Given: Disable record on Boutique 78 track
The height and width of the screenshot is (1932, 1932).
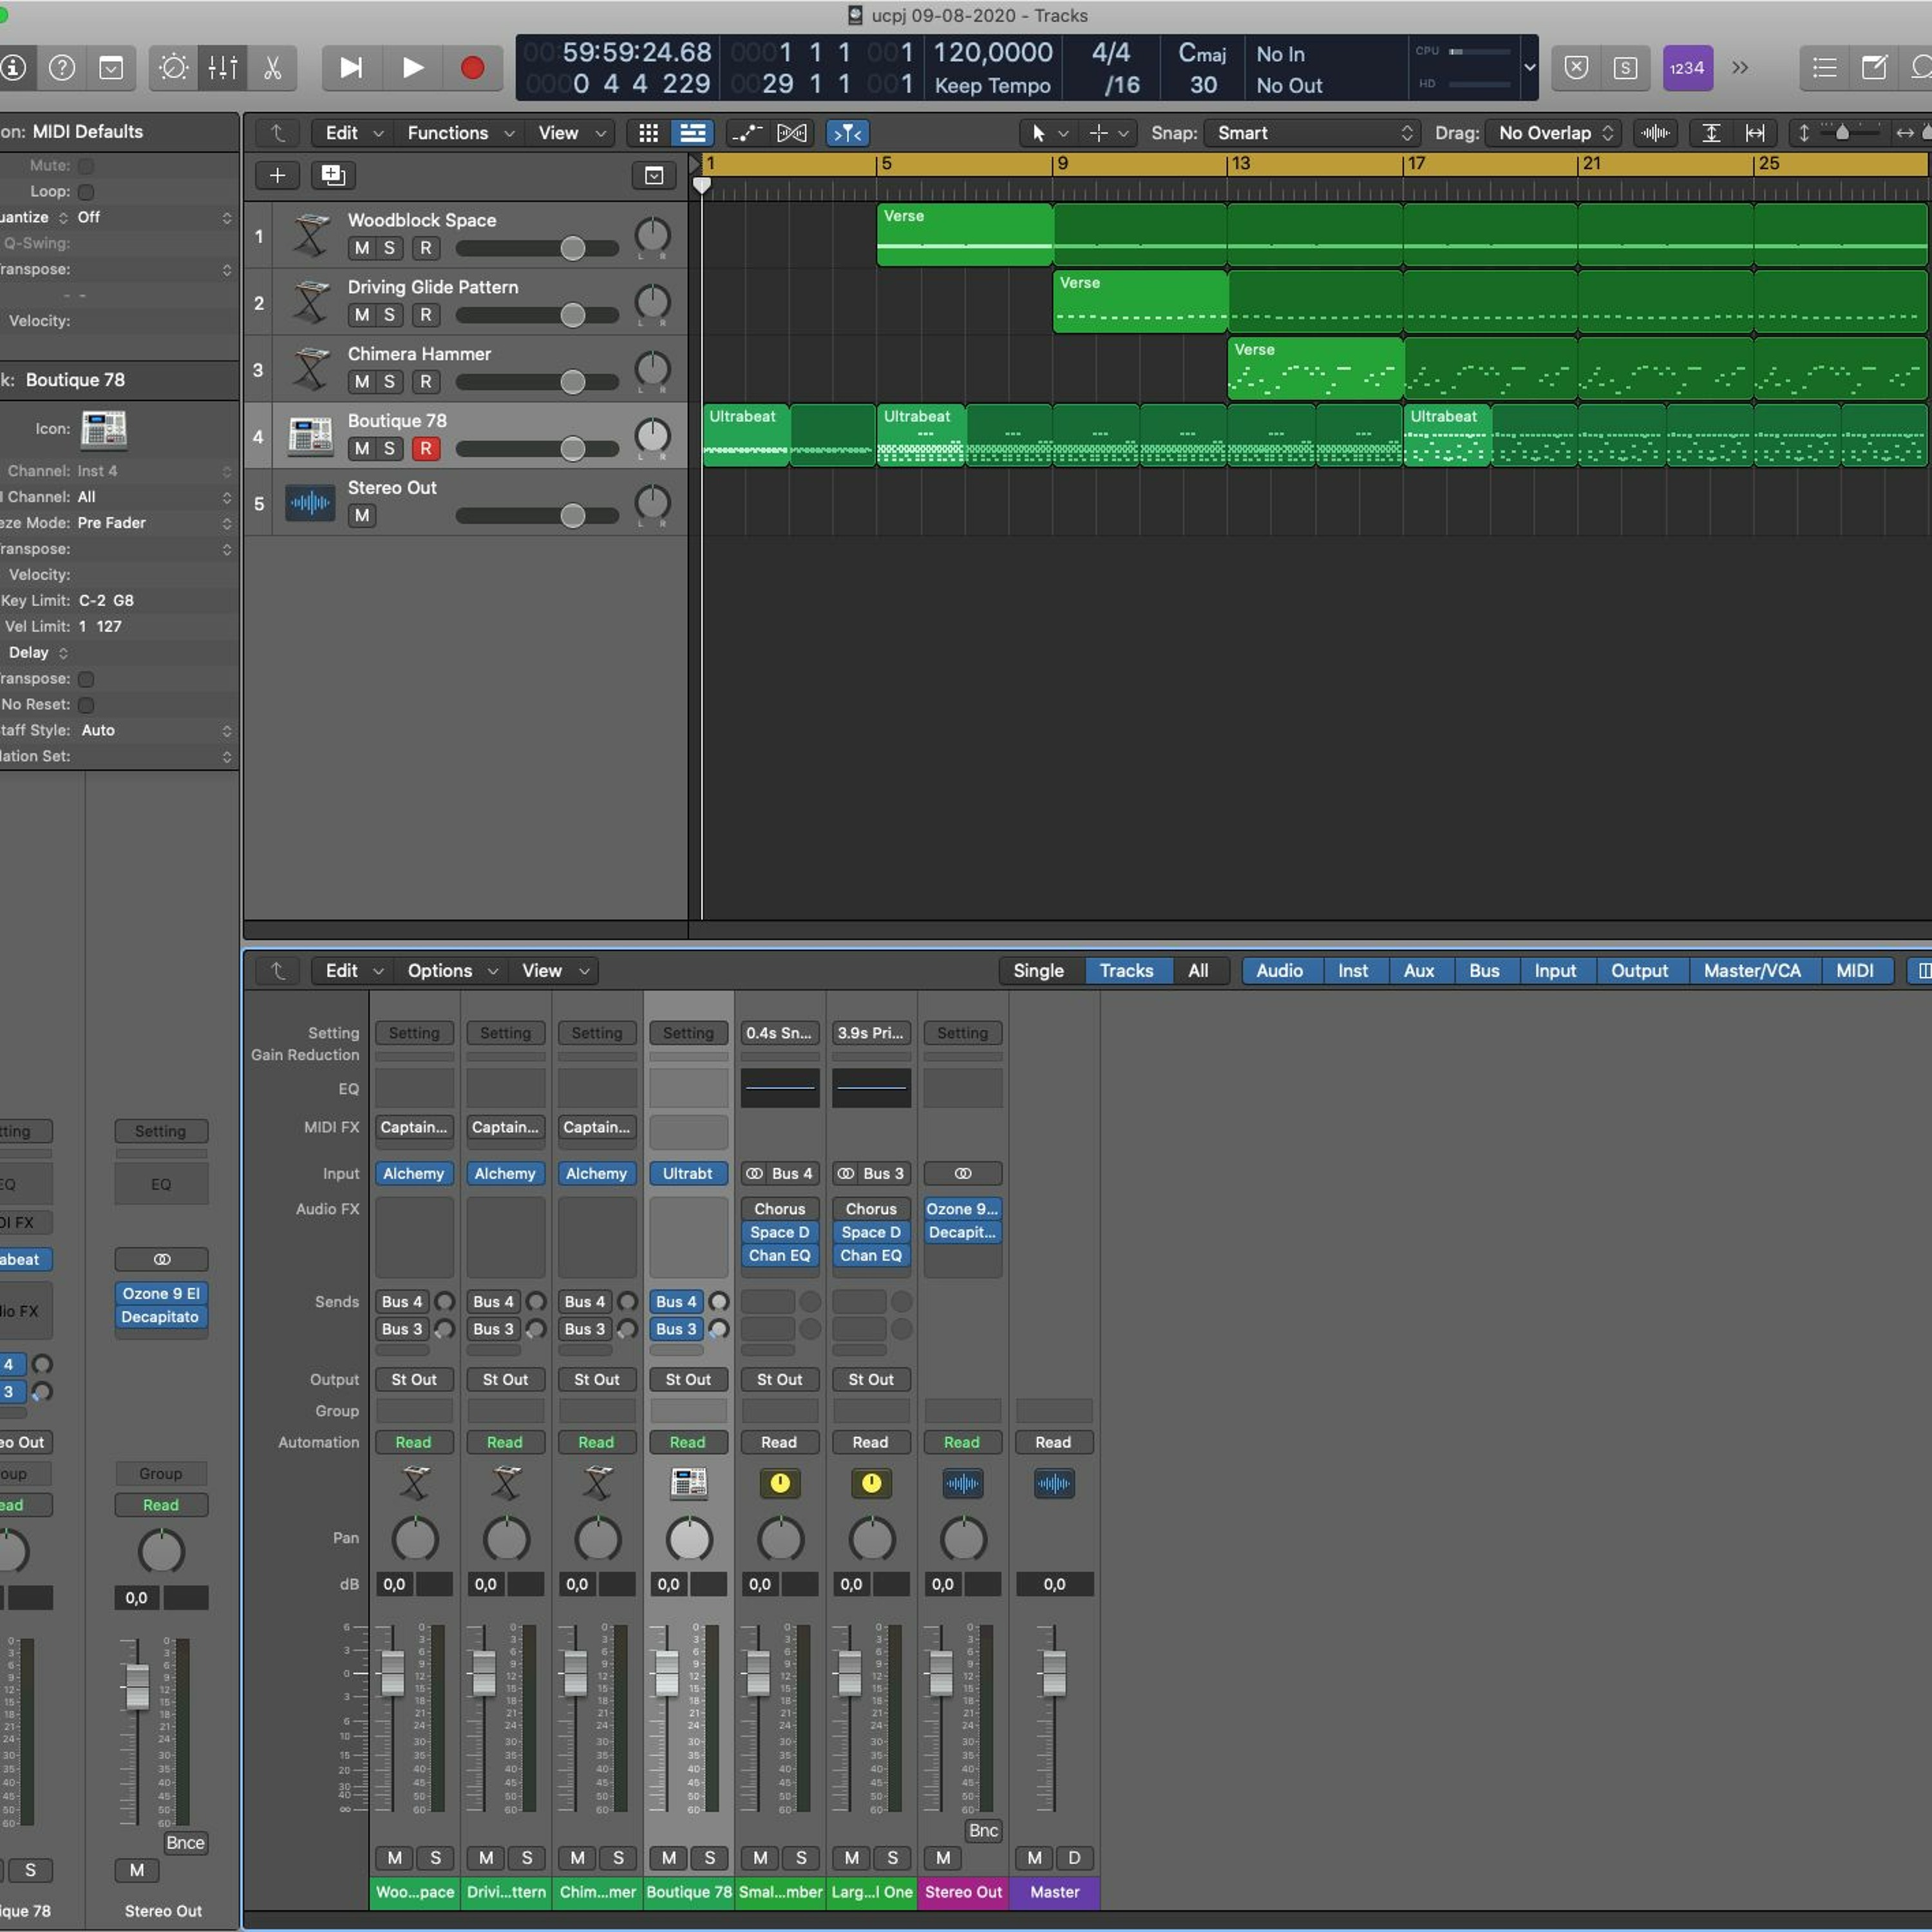Looking at the screenshot, I should [x=426, y=449].
